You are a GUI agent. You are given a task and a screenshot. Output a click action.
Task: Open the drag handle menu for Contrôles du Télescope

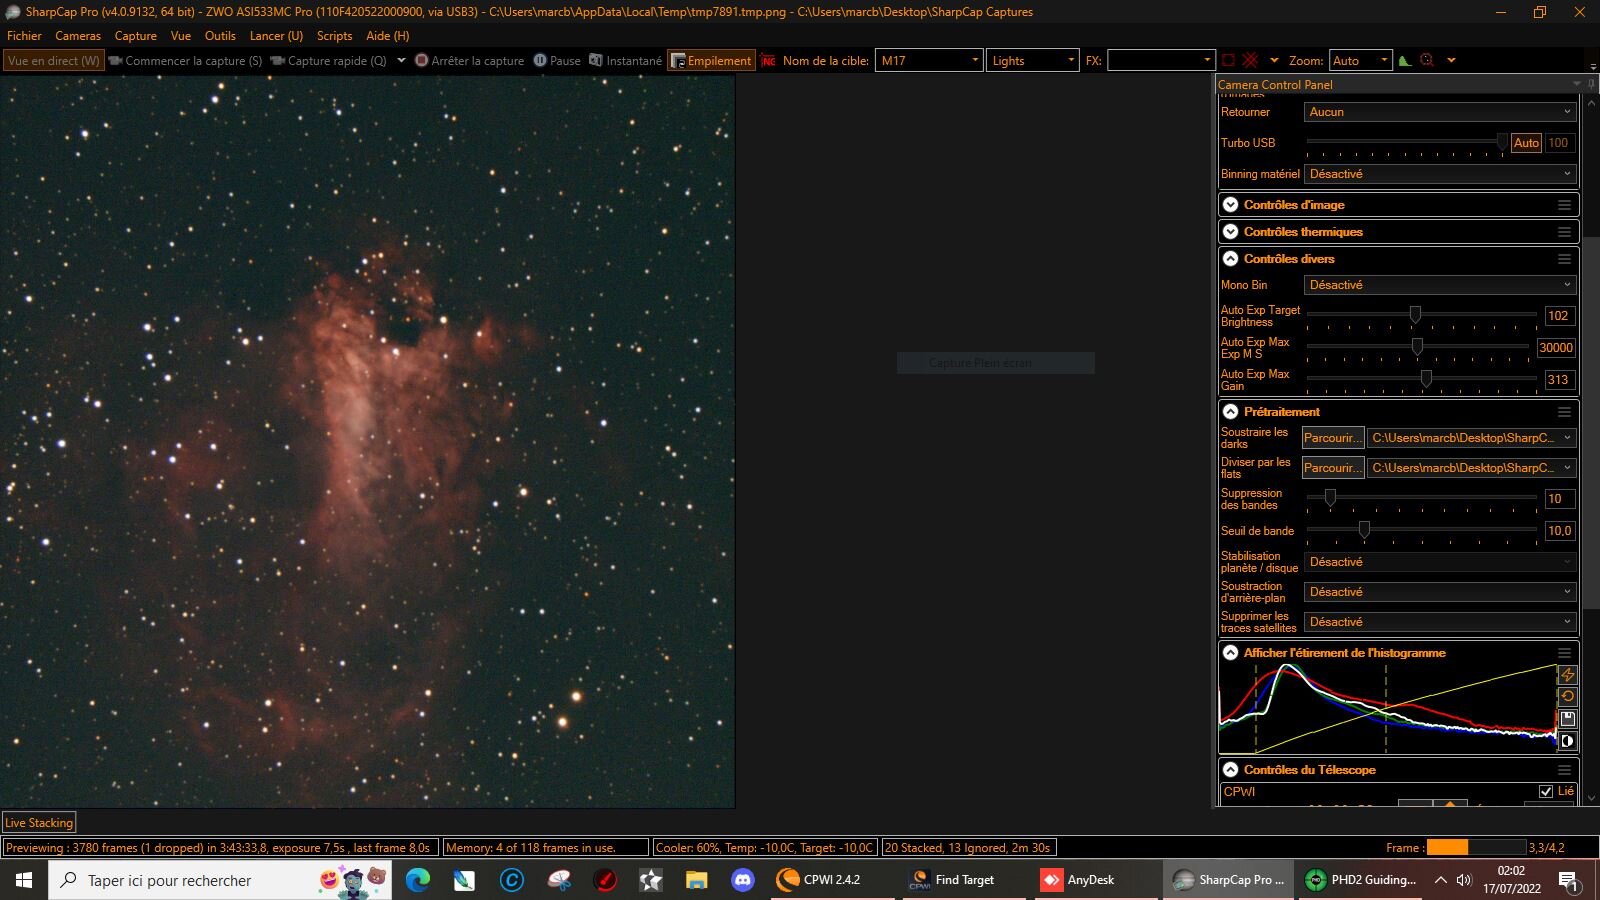(1564, 770)
